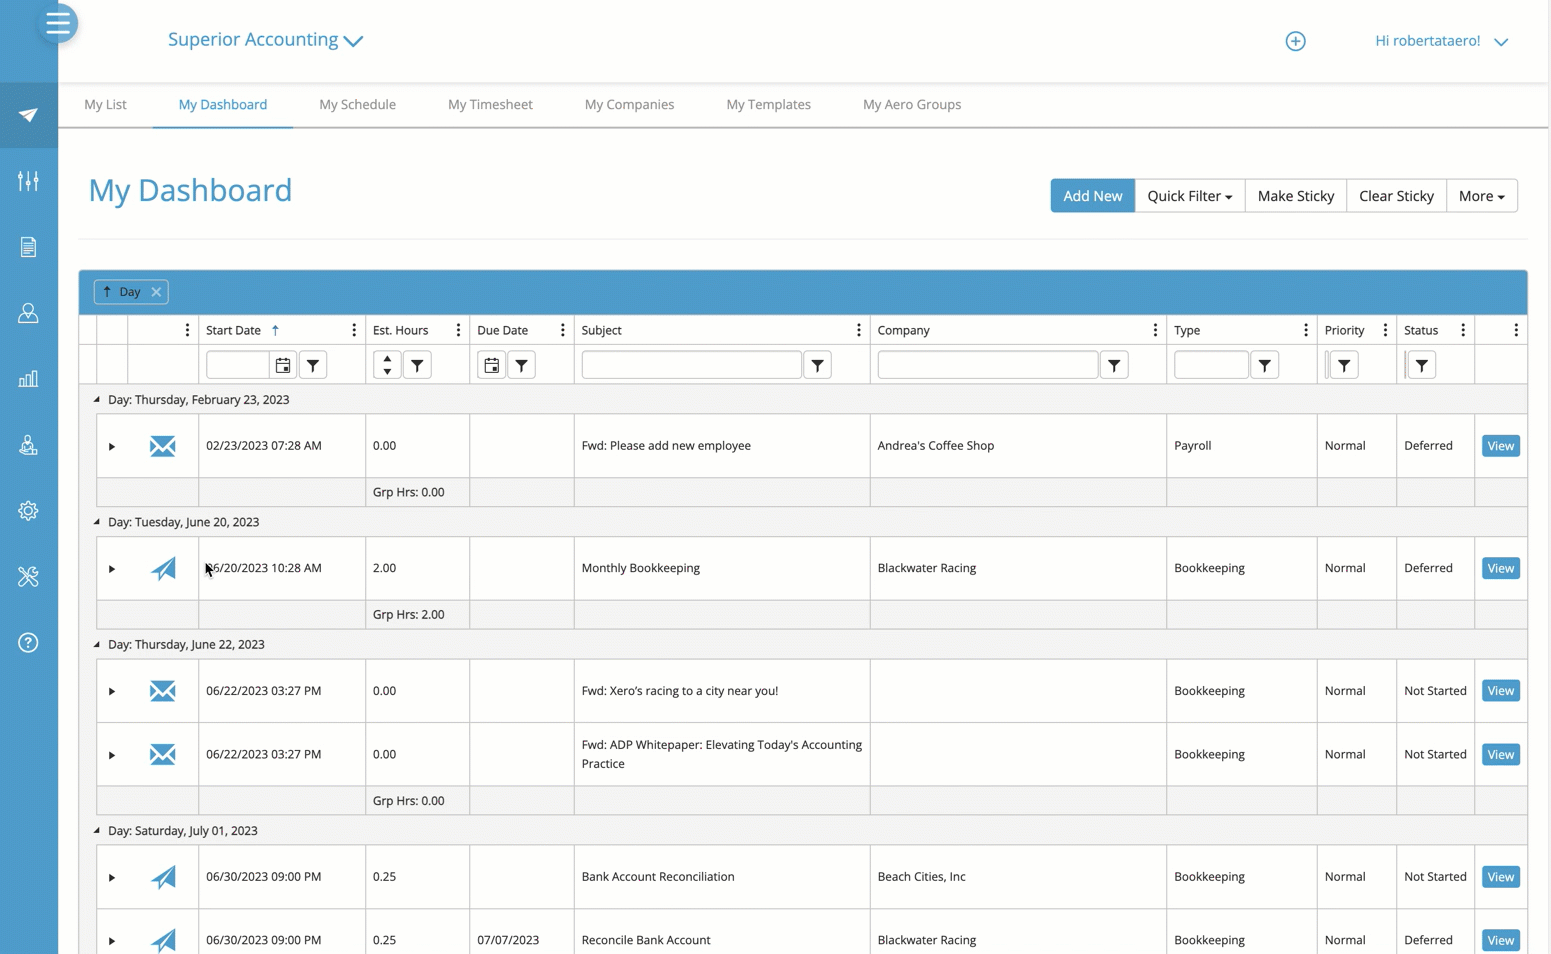Click the circled plus icon in header
The image size is (1551, 954).
[1295, 41]
